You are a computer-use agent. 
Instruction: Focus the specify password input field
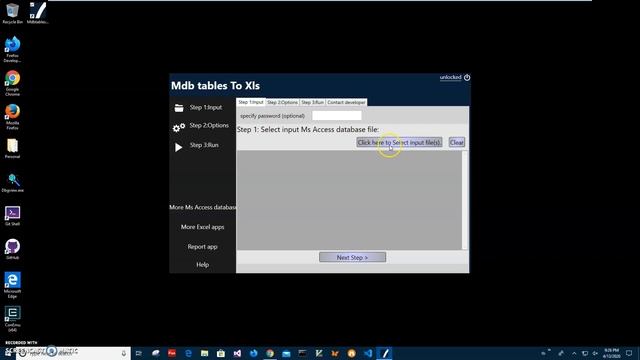tap(337, 116)
